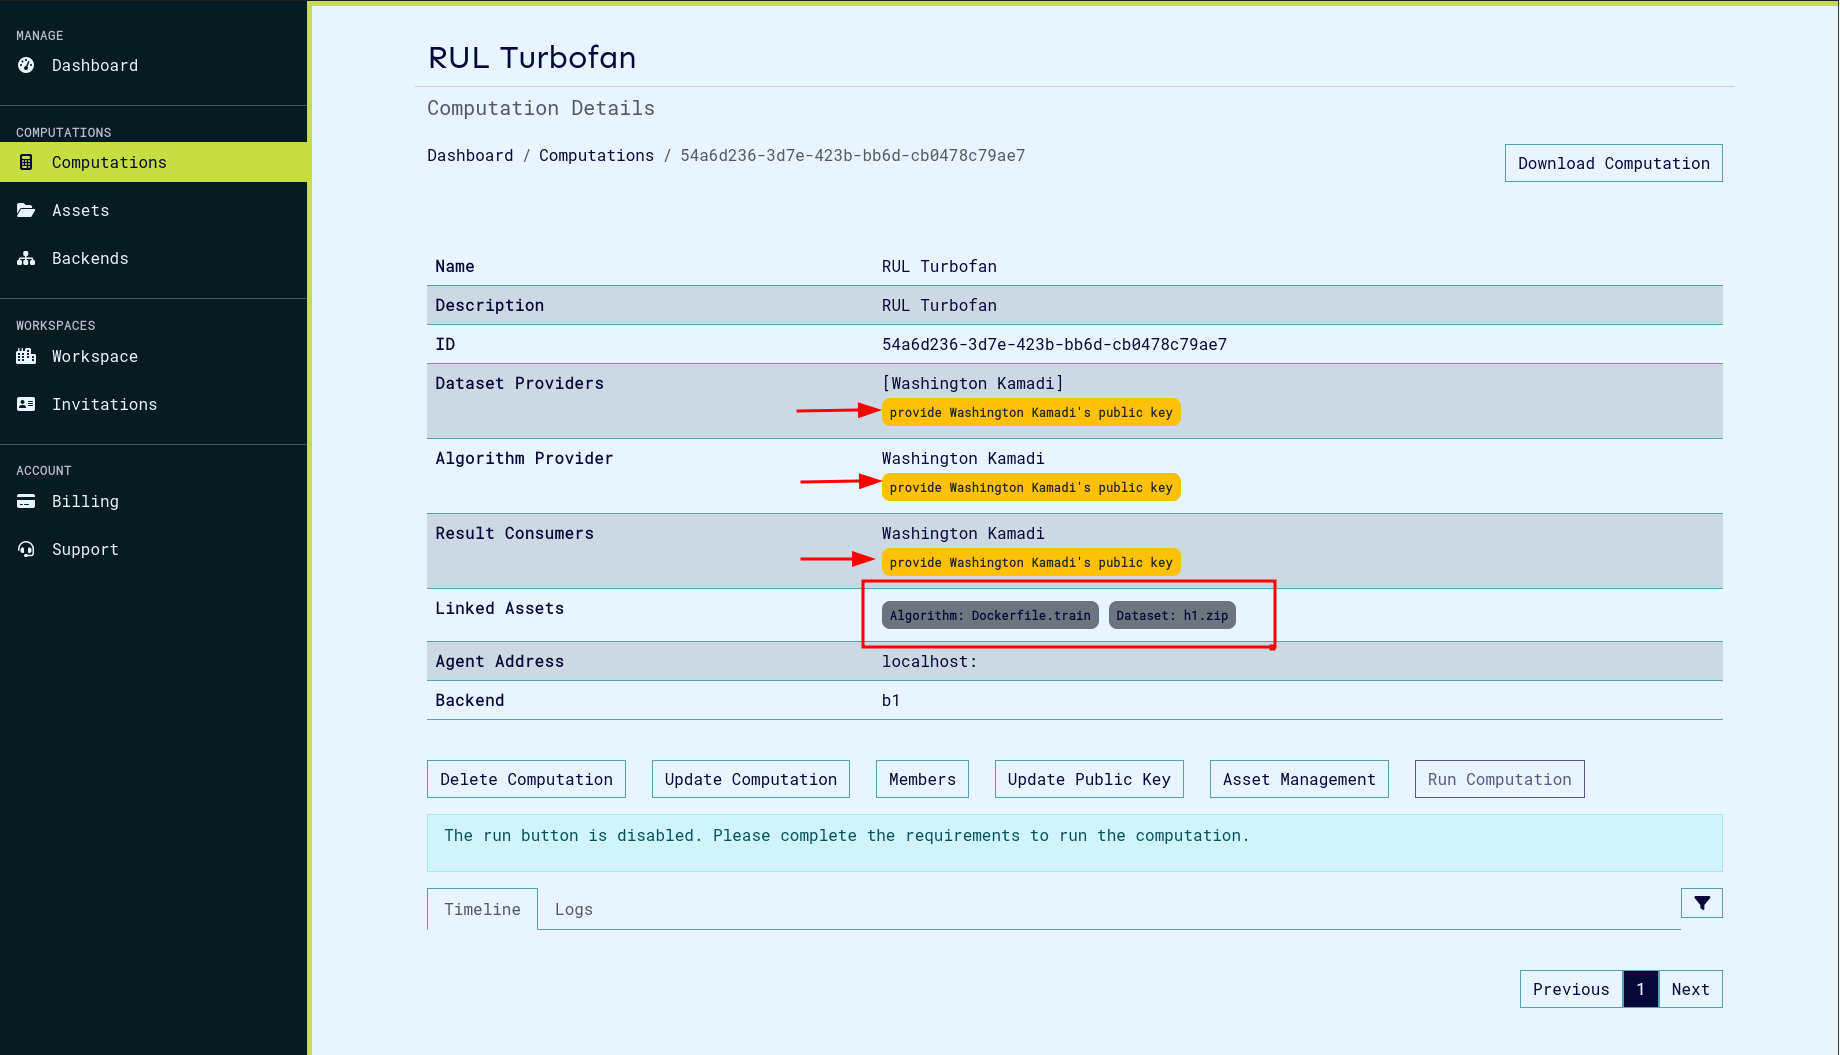Switch to the Logs tab
The image size is (1840, 1055).
click(574, 909)
